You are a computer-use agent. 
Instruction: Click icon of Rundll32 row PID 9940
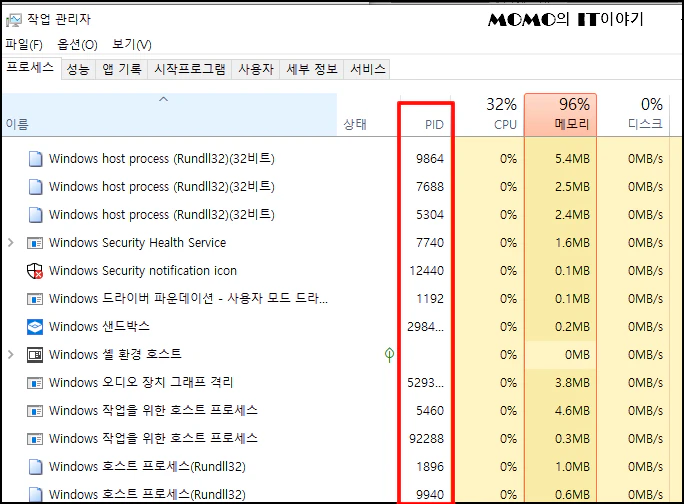[x=35, y=494]
